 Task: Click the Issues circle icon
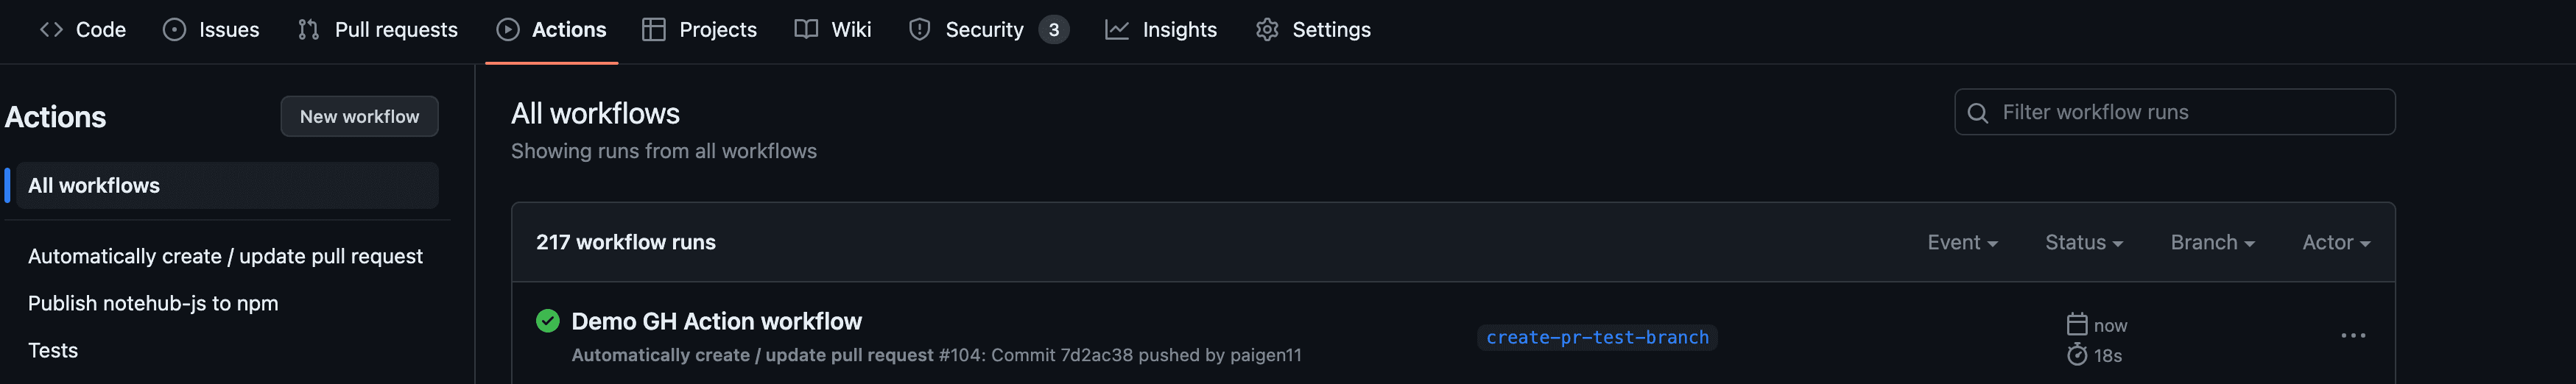(x=174, y=30)
